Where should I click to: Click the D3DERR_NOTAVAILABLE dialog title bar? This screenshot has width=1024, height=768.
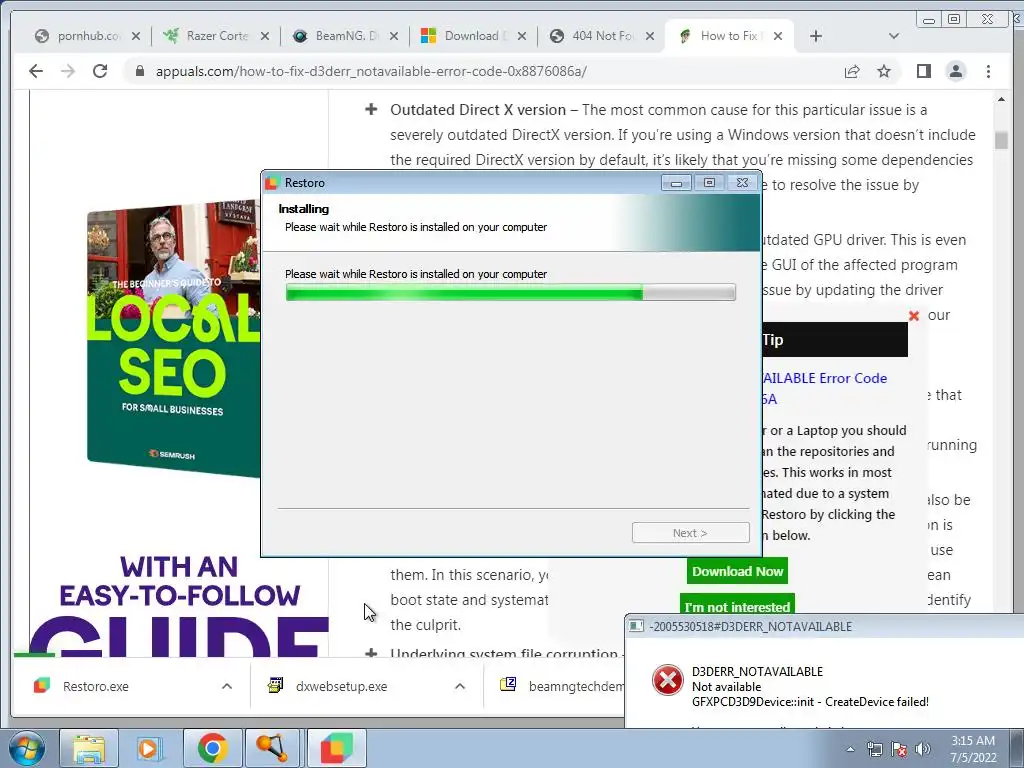(824, 626)
